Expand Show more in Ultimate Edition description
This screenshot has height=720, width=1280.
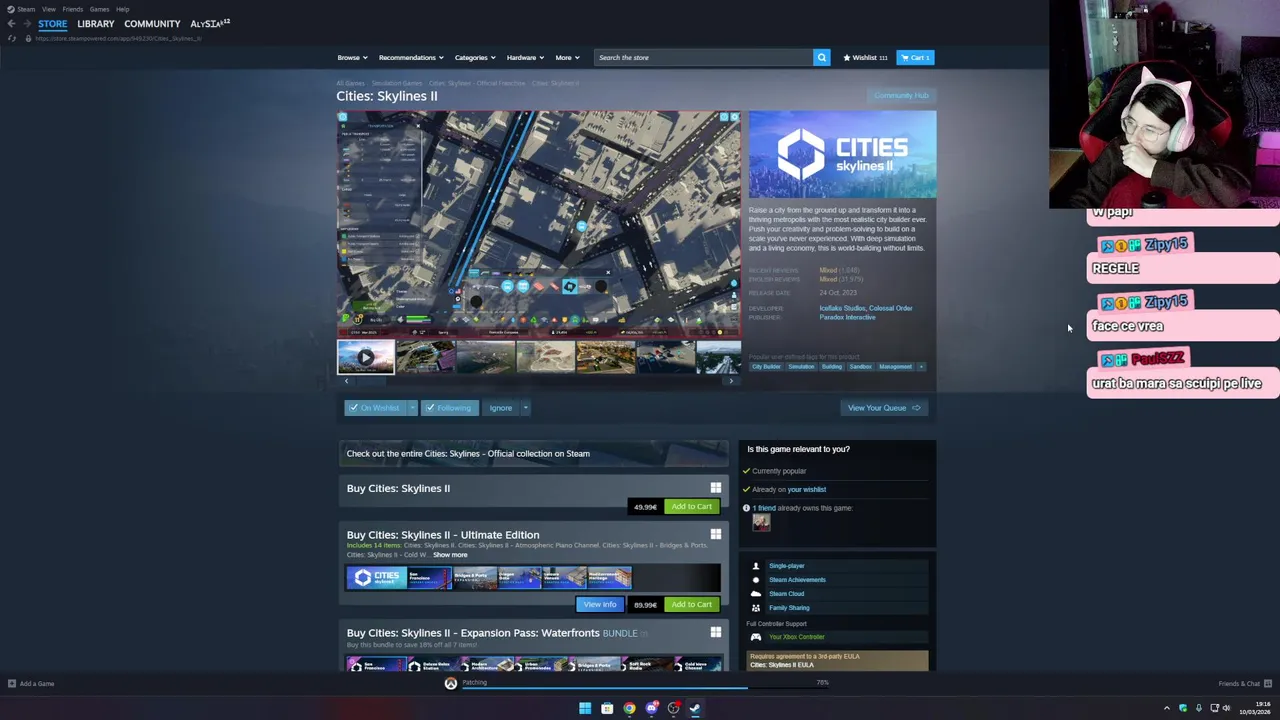(x=450, y=555)
